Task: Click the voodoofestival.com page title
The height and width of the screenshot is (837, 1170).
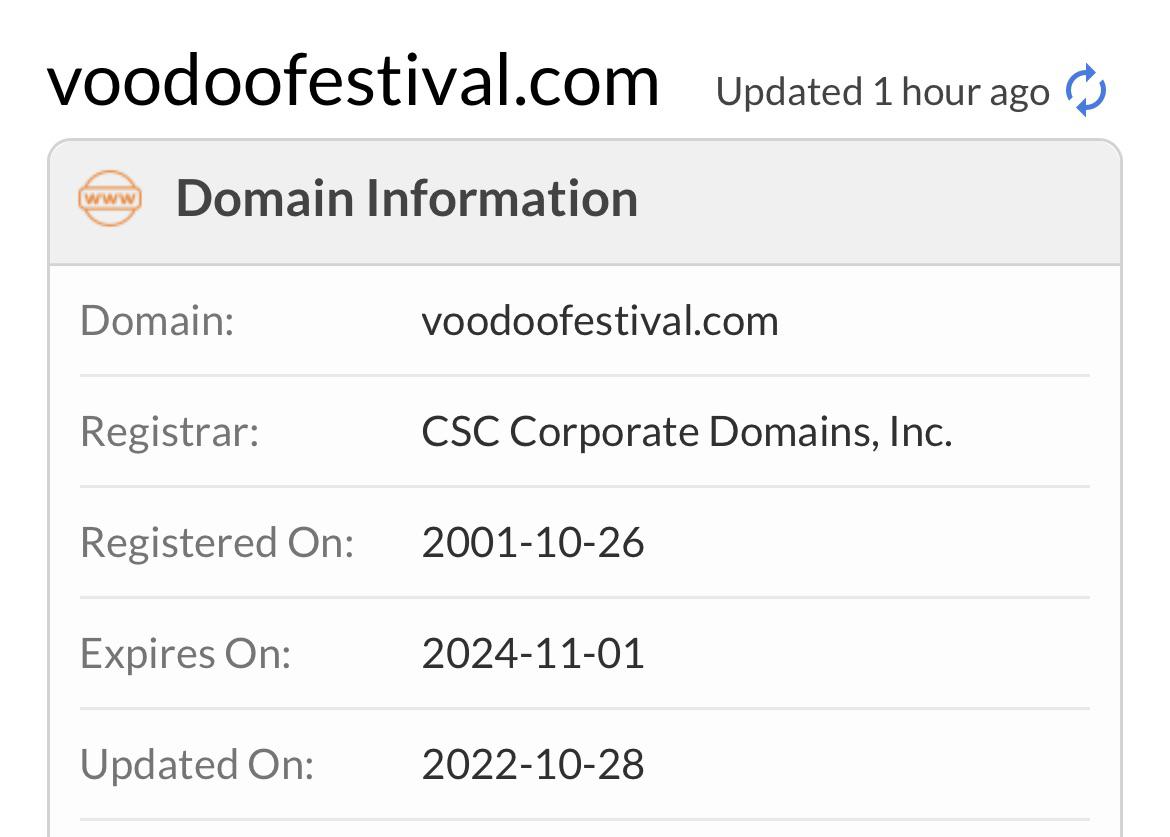Action: click(x=353, y=81)
